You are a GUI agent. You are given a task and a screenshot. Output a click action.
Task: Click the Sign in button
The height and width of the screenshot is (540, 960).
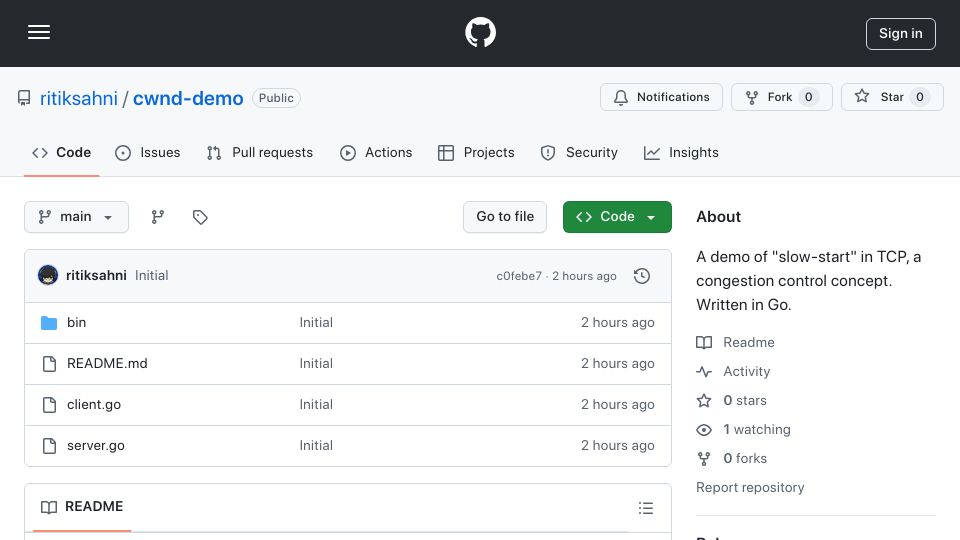(x=901, y=34)
